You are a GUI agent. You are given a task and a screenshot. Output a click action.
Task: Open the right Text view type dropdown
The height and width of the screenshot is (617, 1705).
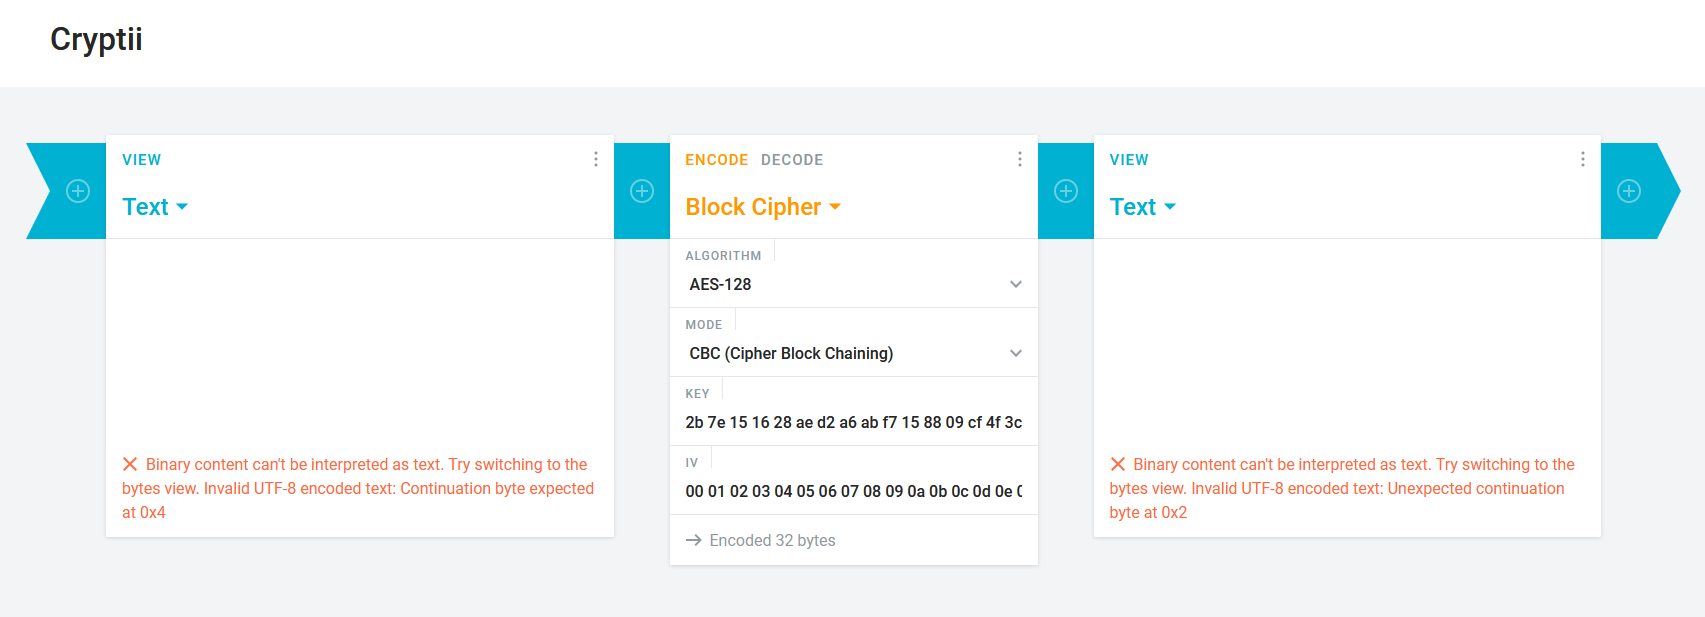click(1142, 207)
